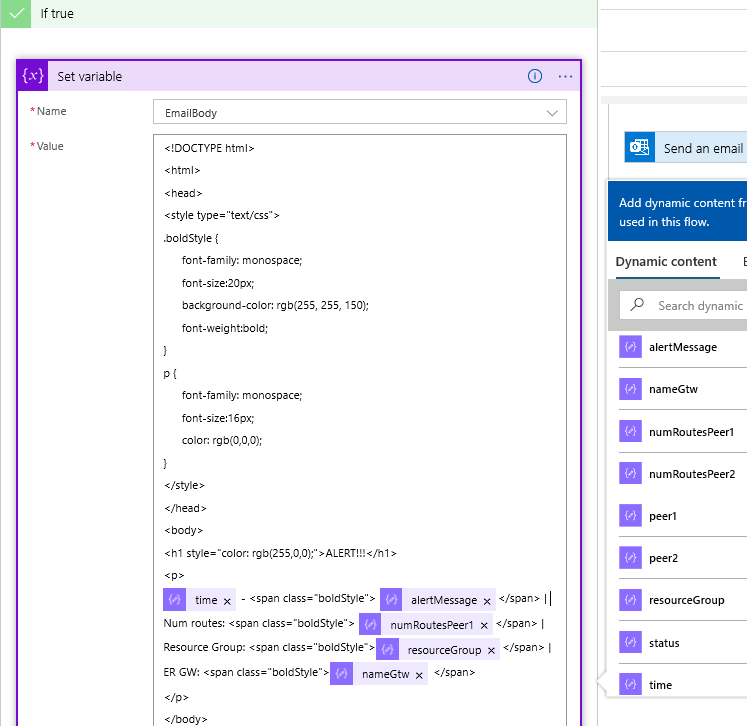This screenshot has height=726, width=747.
Task: Click the If true checkmark icon
Action: pyautogui.click(x=16, y=13)
